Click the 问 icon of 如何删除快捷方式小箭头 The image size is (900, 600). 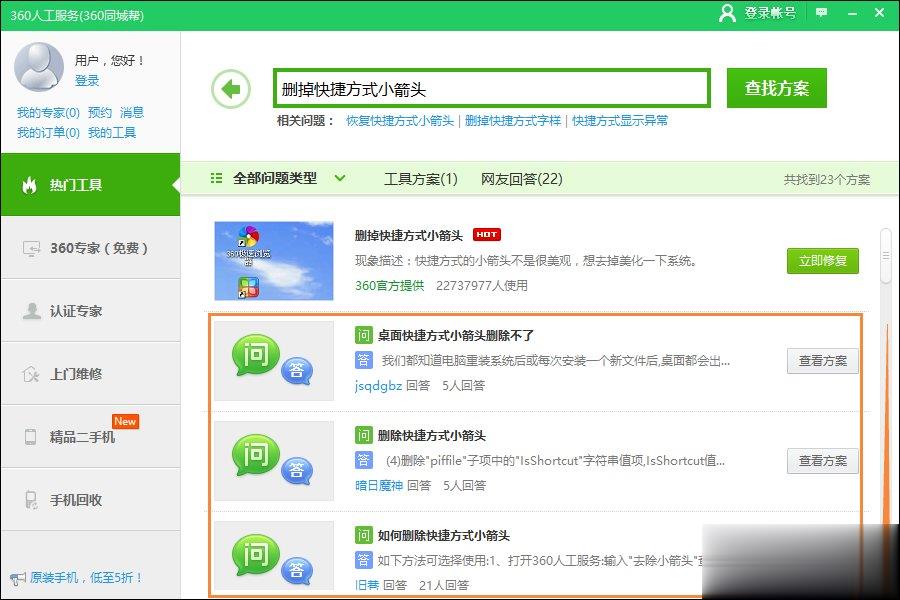363,535
